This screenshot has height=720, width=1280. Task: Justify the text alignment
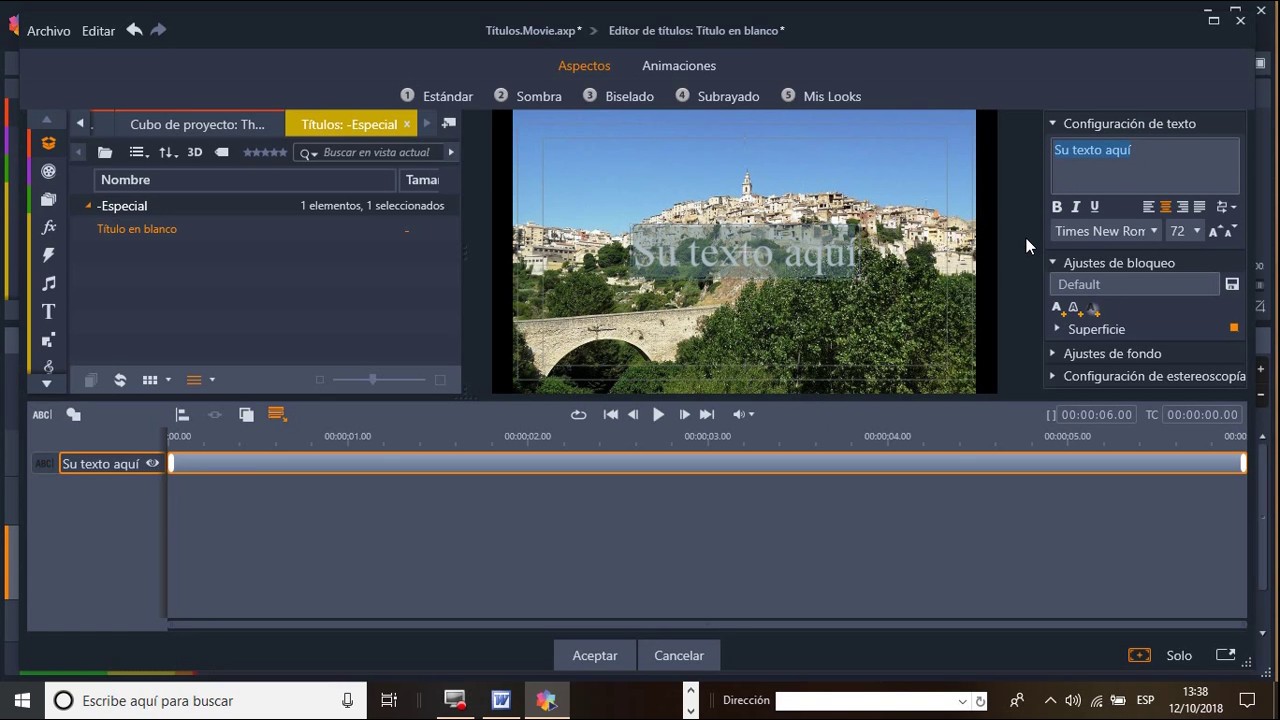pyautogui.click(x=1199, y=207)
